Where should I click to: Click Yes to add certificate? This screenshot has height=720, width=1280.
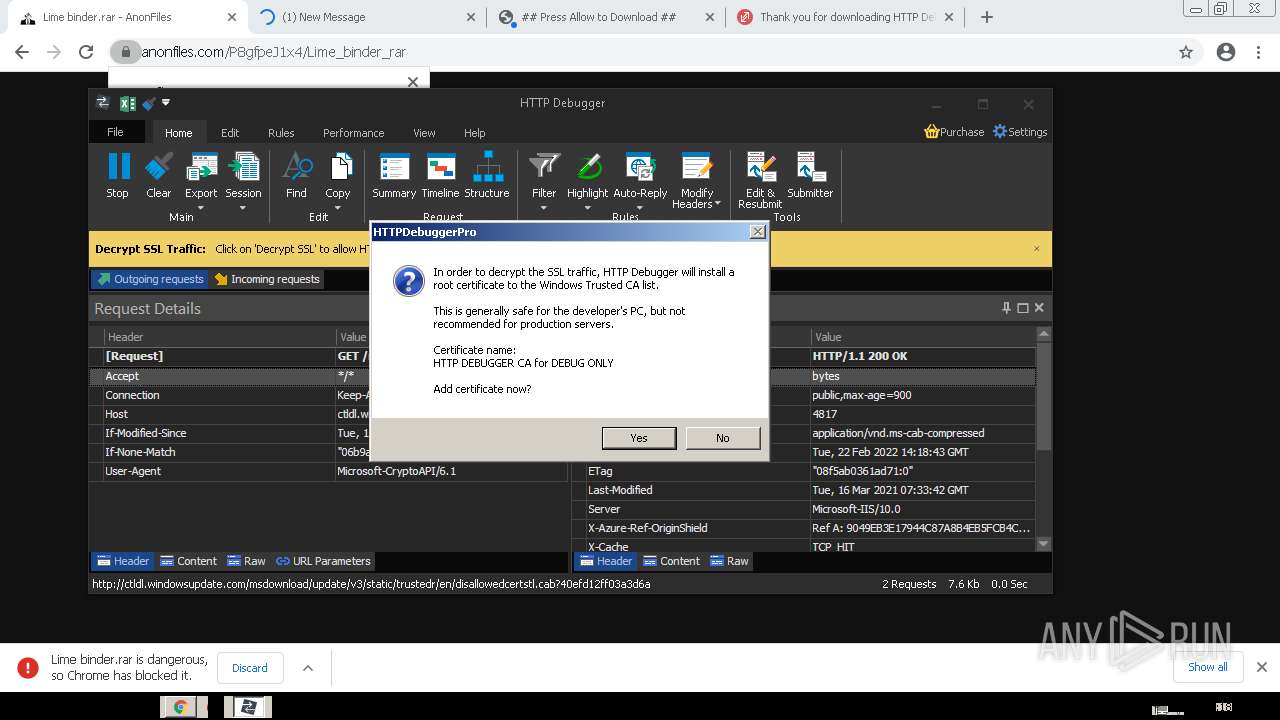tap(639, 438)
